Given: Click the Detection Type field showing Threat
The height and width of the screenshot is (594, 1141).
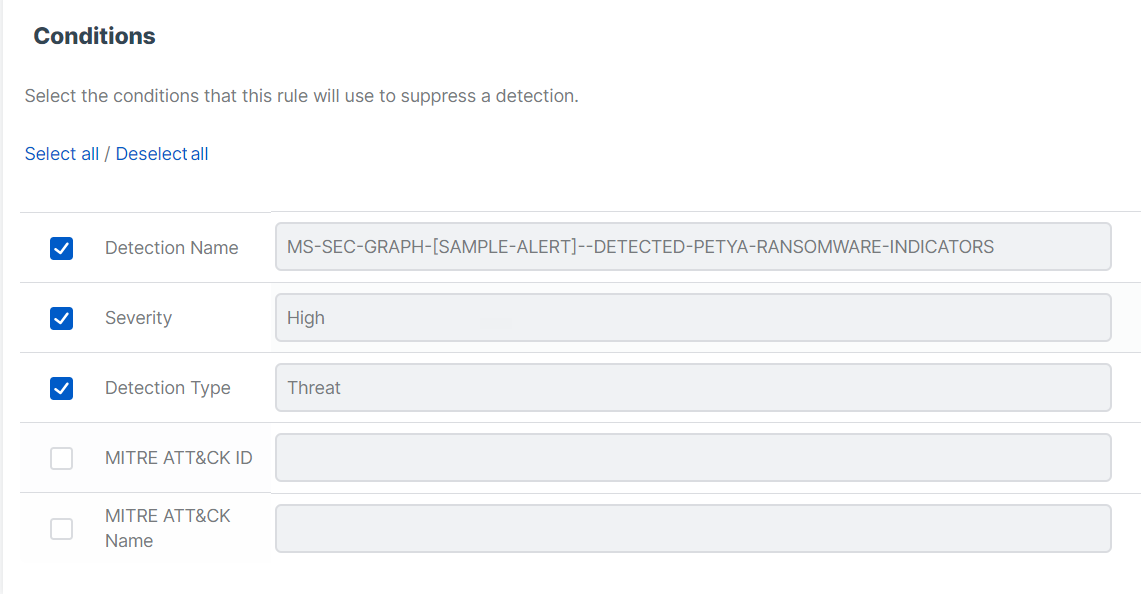Looking at the screenshot, I should pos(692,388).
